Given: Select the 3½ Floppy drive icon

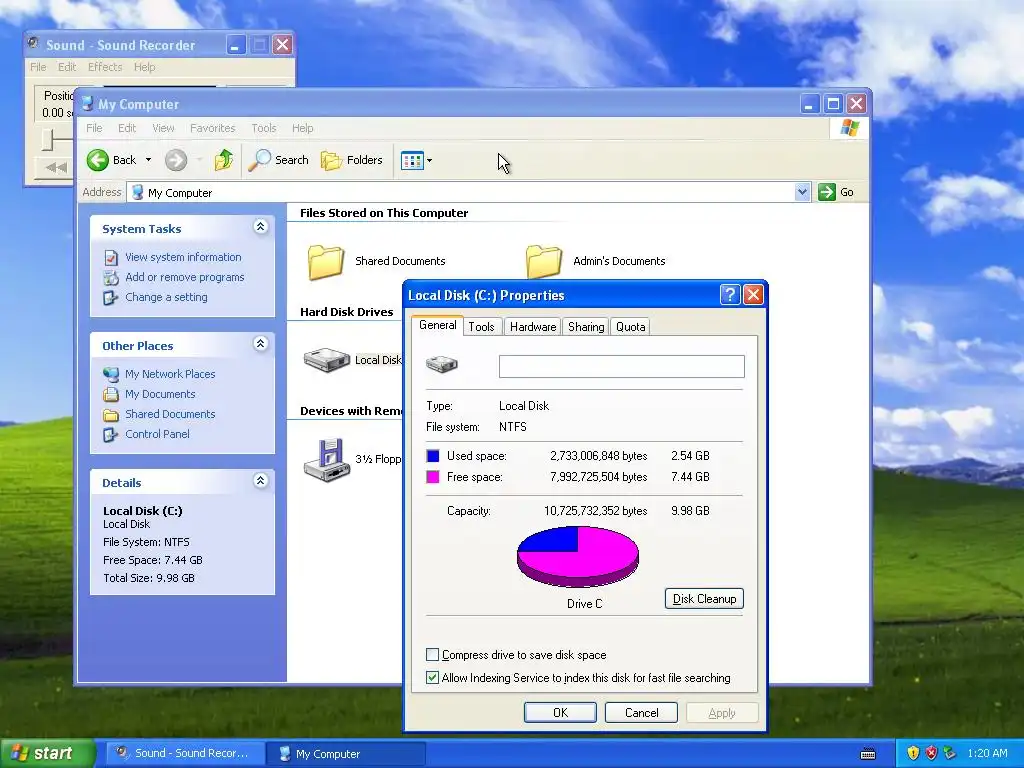Looking at the screenshot, I should click(327, 460).
